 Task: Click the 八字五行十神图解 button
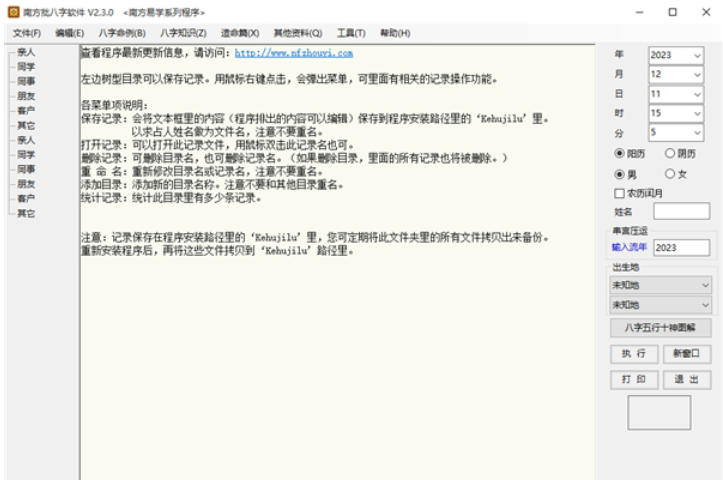[660, 328]
